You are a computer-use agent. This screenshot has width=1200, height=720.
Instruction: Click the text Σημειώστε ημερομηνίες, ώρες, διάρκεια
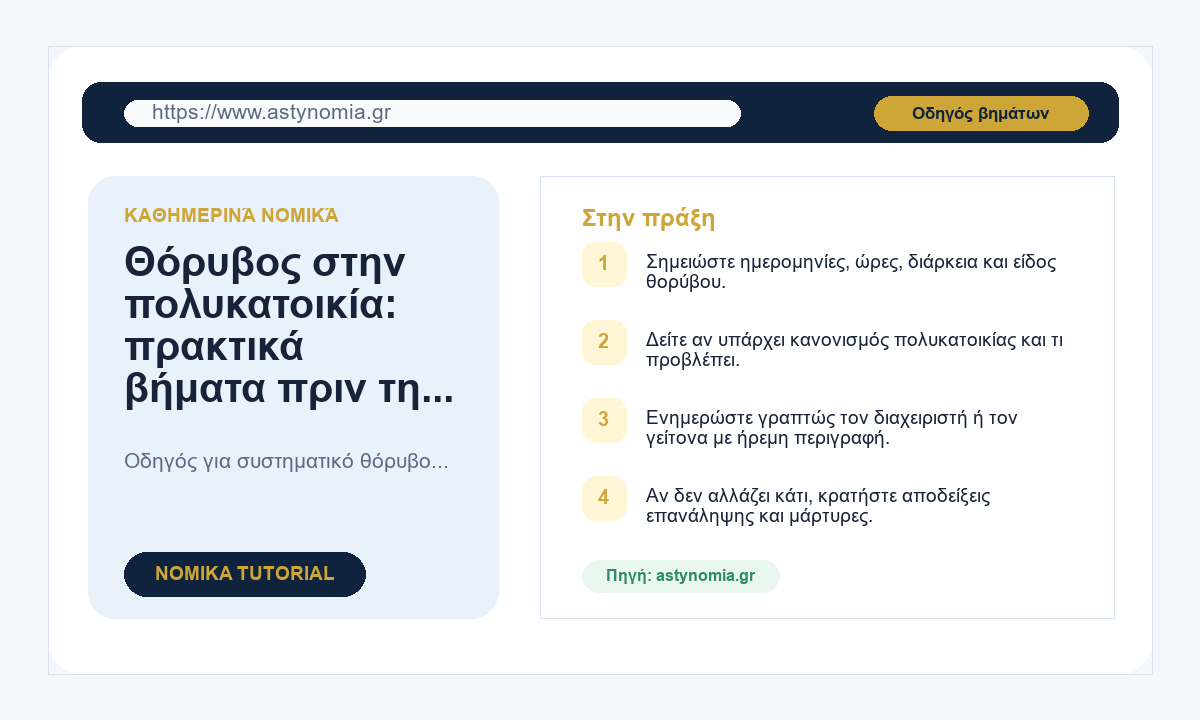pyautogui.click(x=851, y=272)
